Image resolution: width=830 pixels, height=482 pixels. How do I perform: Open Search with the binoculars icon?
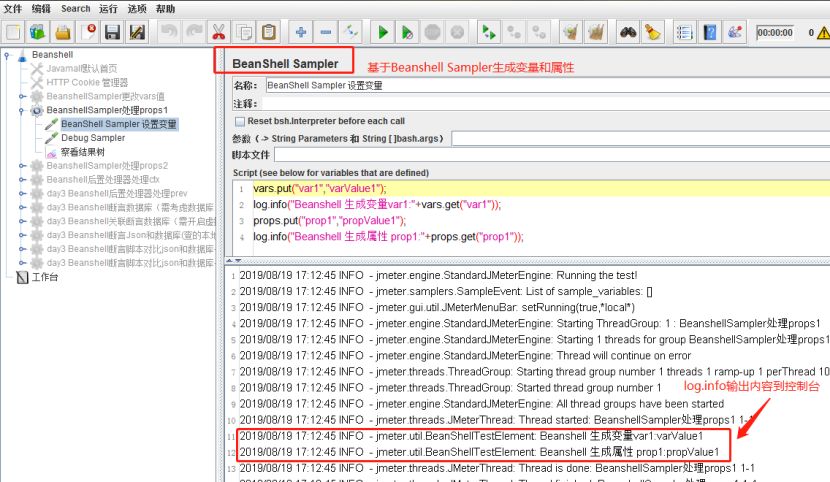(628, 32)
